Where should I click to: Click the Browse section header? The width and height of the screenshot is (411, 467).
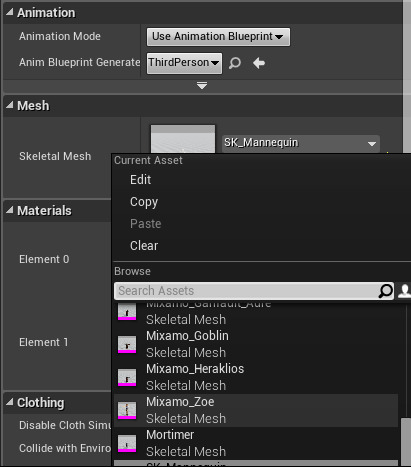(132, 271)
